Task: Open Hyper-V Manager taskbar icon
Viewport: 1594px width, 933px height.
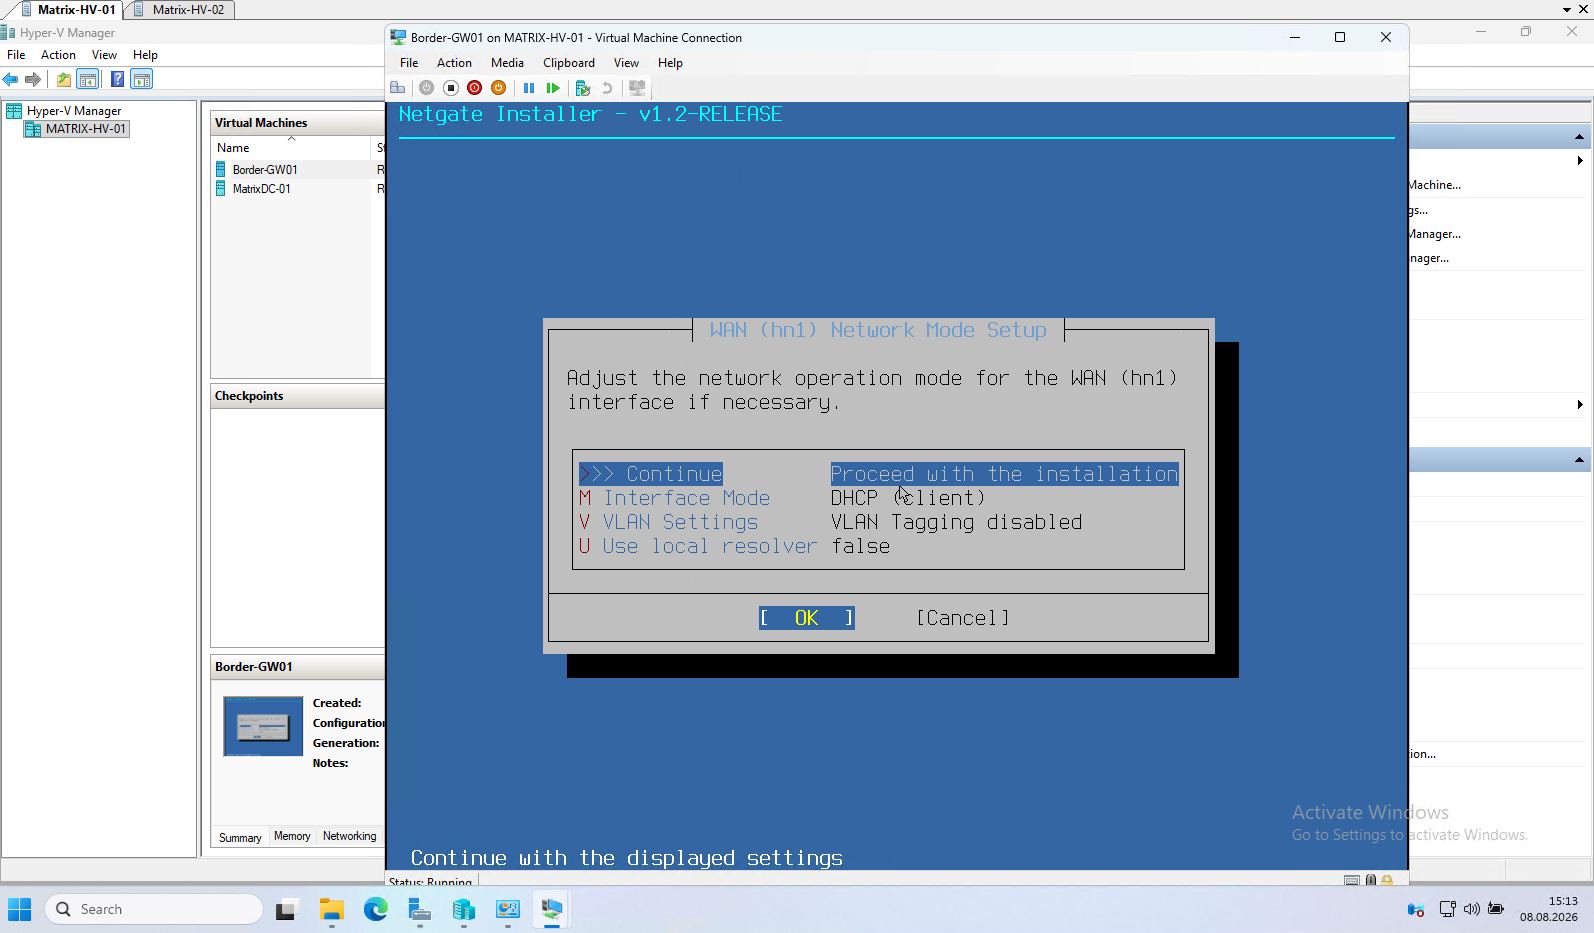Action: point(464,909)
